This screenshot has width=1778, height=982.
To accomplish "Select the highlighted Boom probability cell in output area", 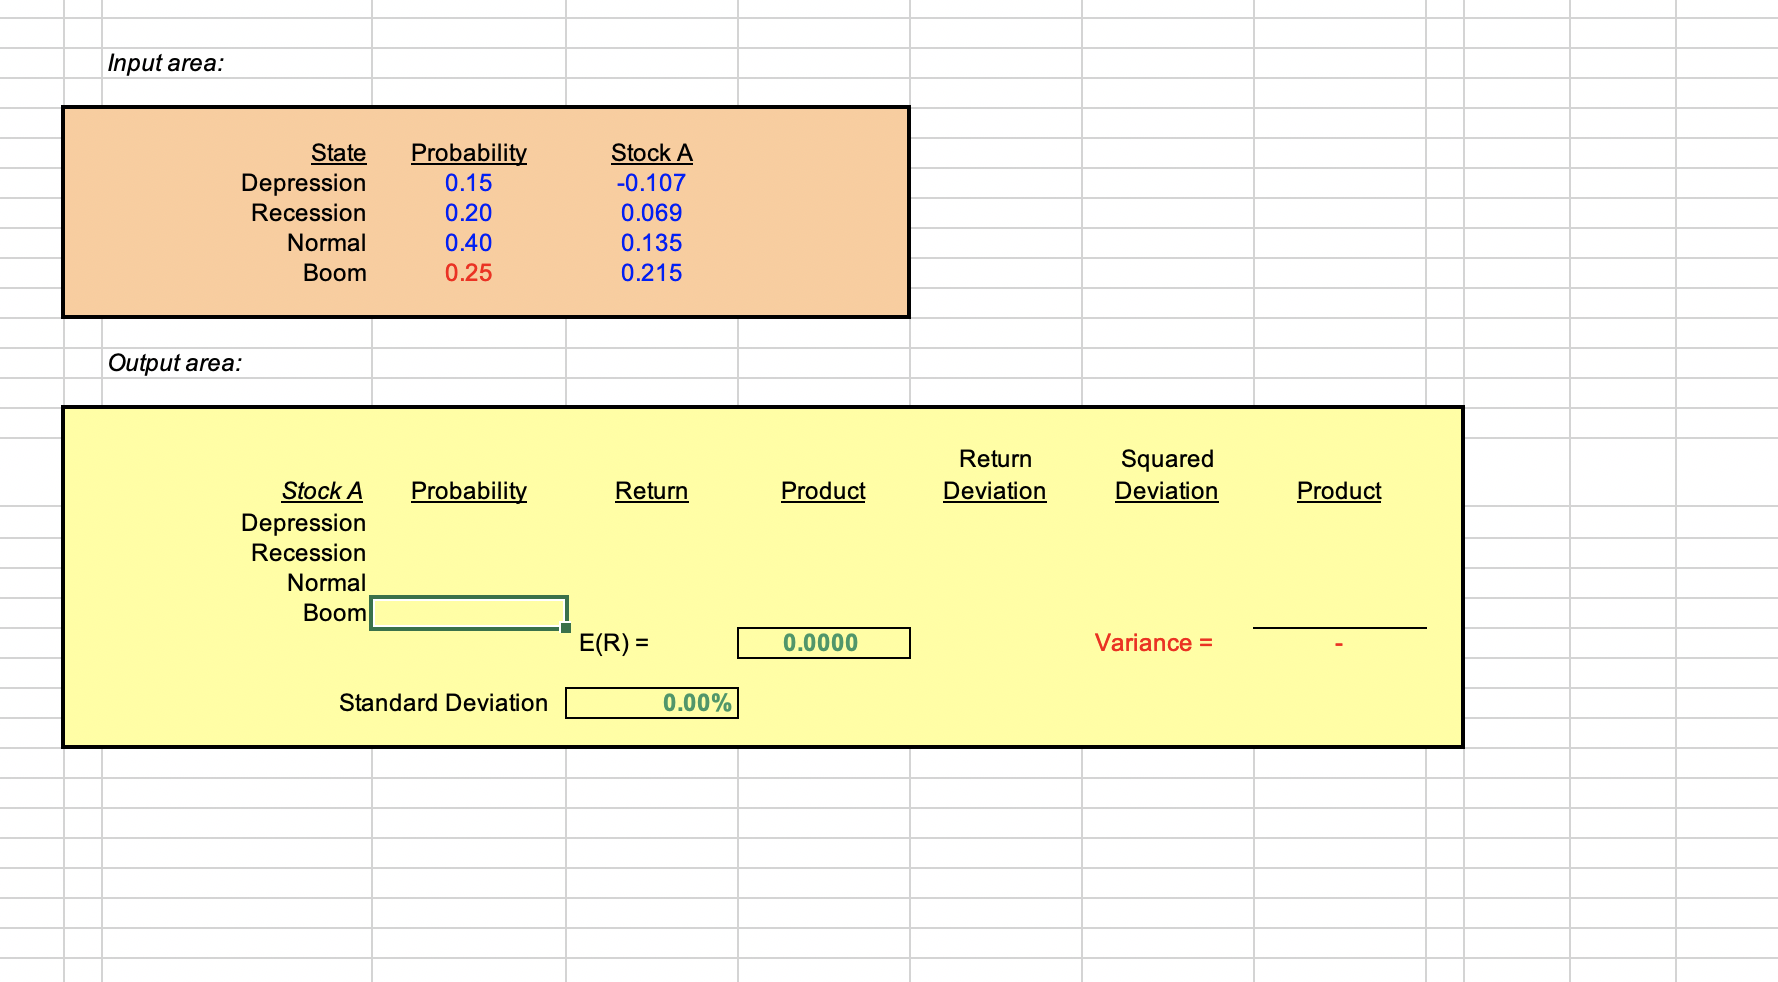I will point(469,613).
